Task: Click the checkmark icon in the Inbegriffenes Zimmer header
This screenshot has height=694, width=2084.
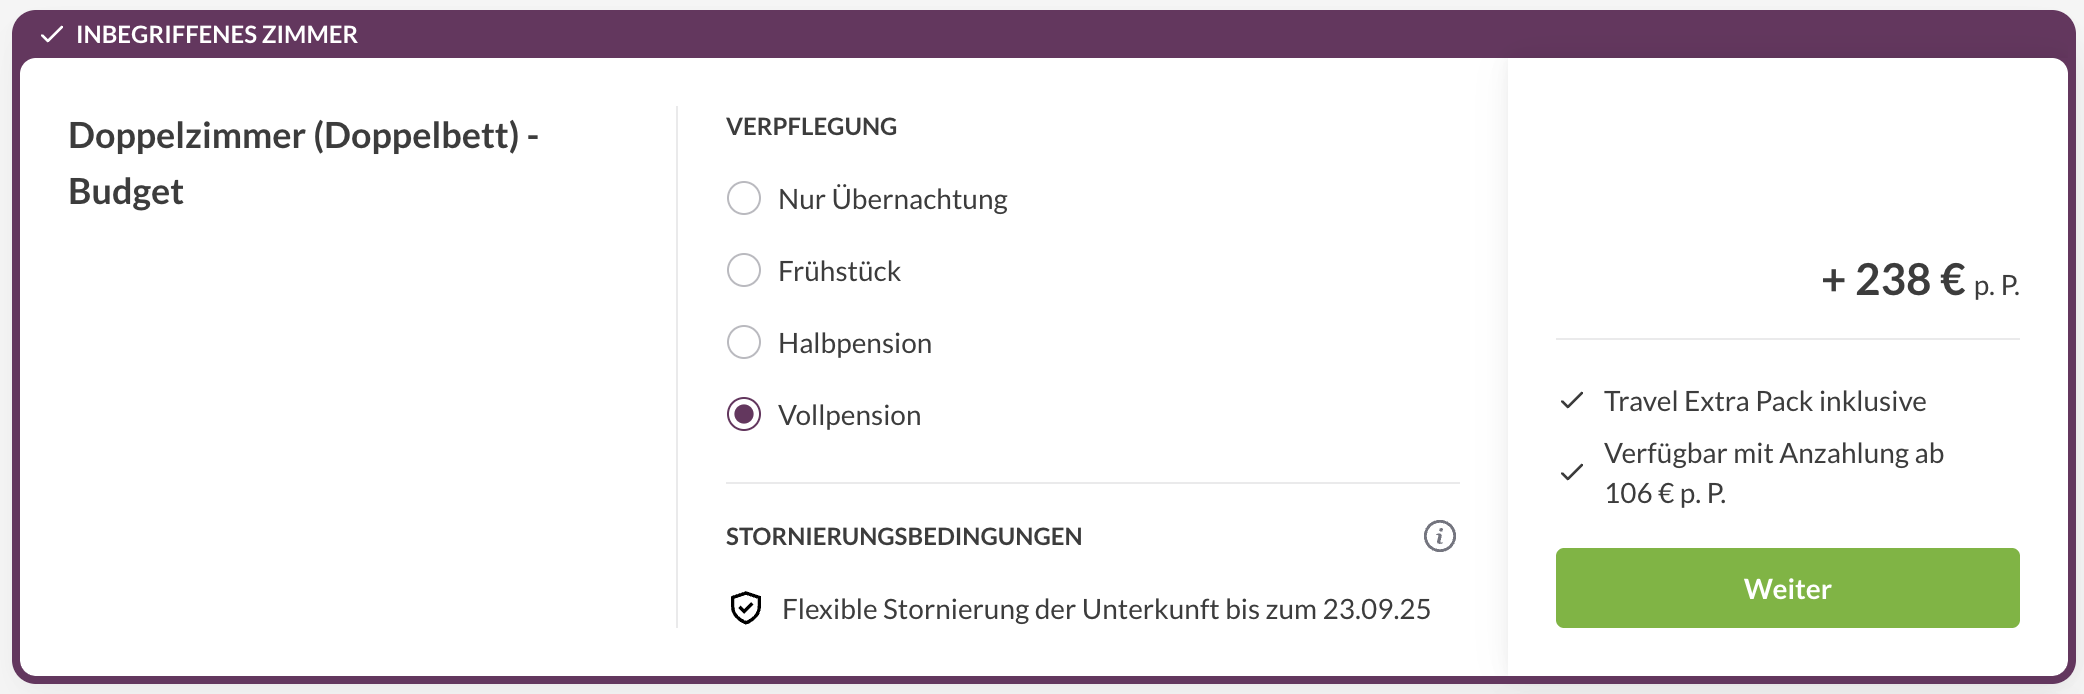Action: click(52, 35)
